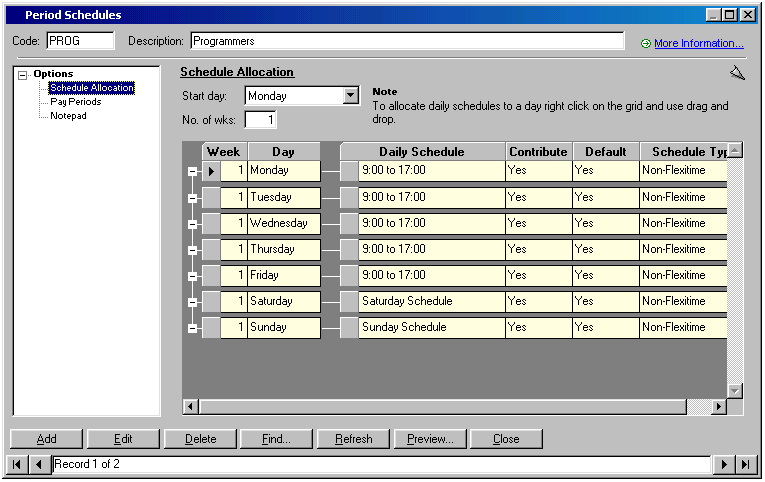Open the Find dialog button
The image size is (765, 482).
[276, 439]
